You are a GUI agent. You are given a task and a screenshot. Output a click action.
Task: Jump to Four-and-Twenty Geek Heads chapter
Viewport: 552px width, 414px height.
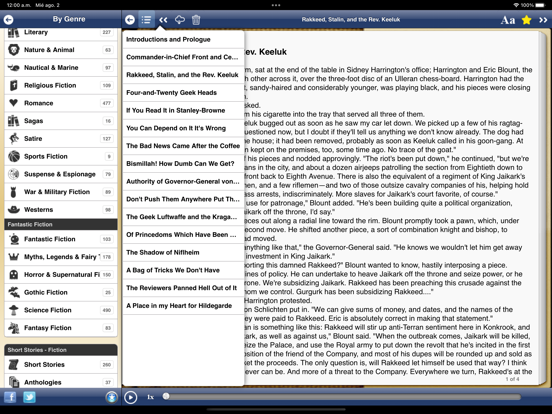[x=183, y=93]
